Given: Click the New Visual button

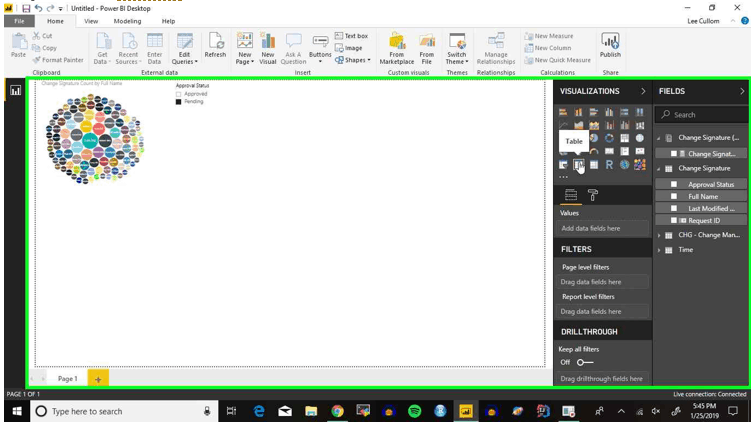Looking at the screenshot, I should click(x=267, y=48).
